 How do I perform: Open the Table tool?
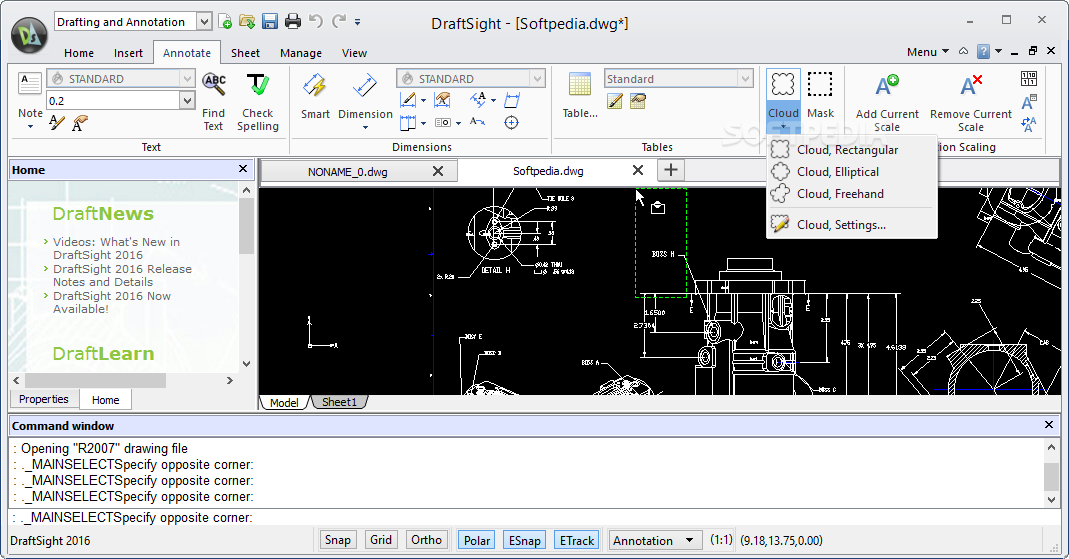[x=580, y=95]
